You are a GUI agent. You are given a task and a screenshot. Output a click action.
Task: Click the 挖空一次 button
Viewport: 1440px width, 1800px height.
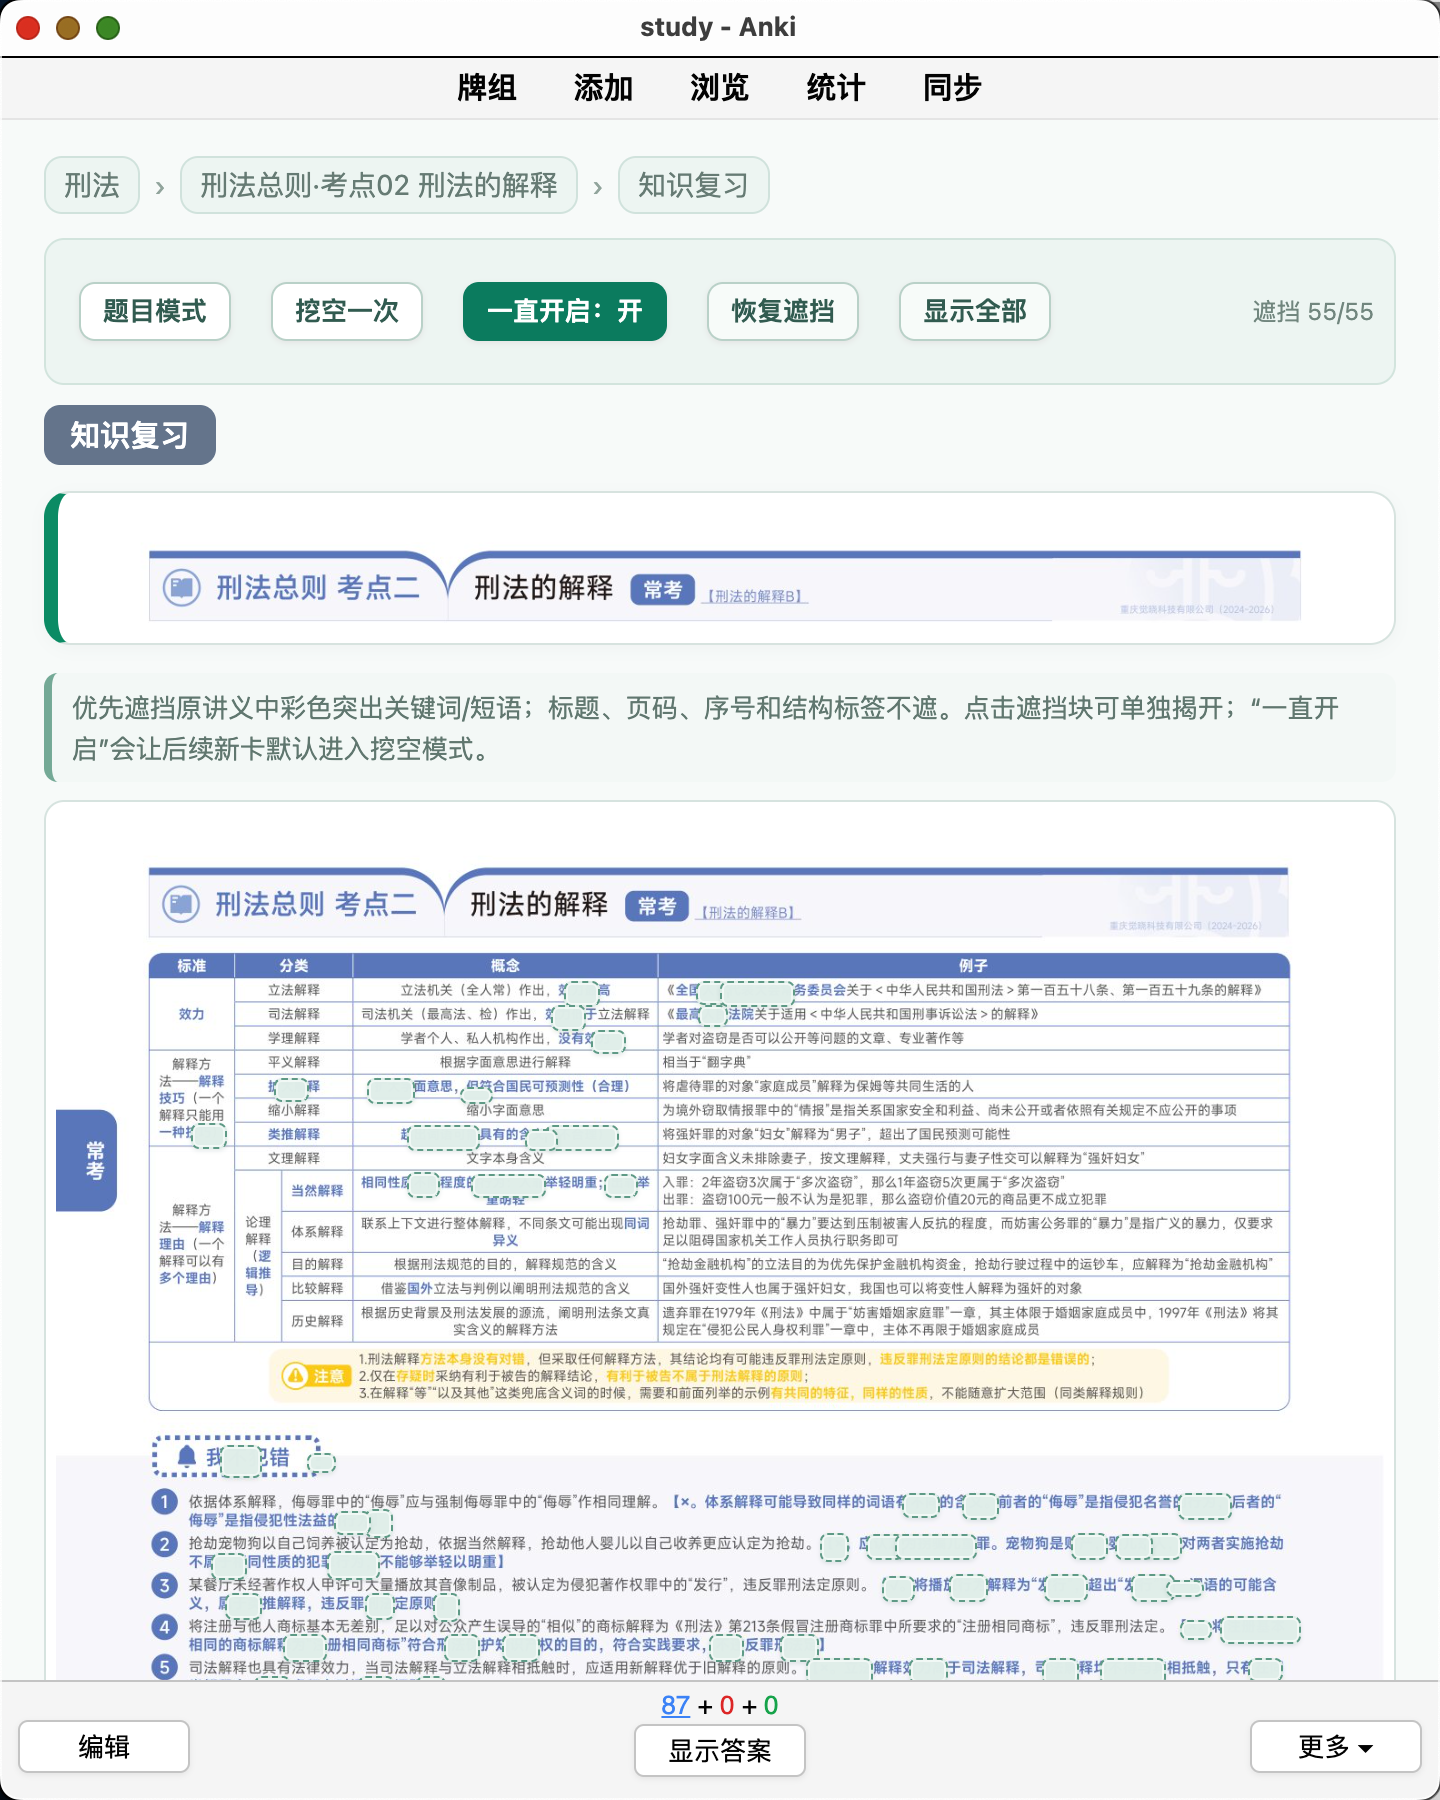pos(347,311)
